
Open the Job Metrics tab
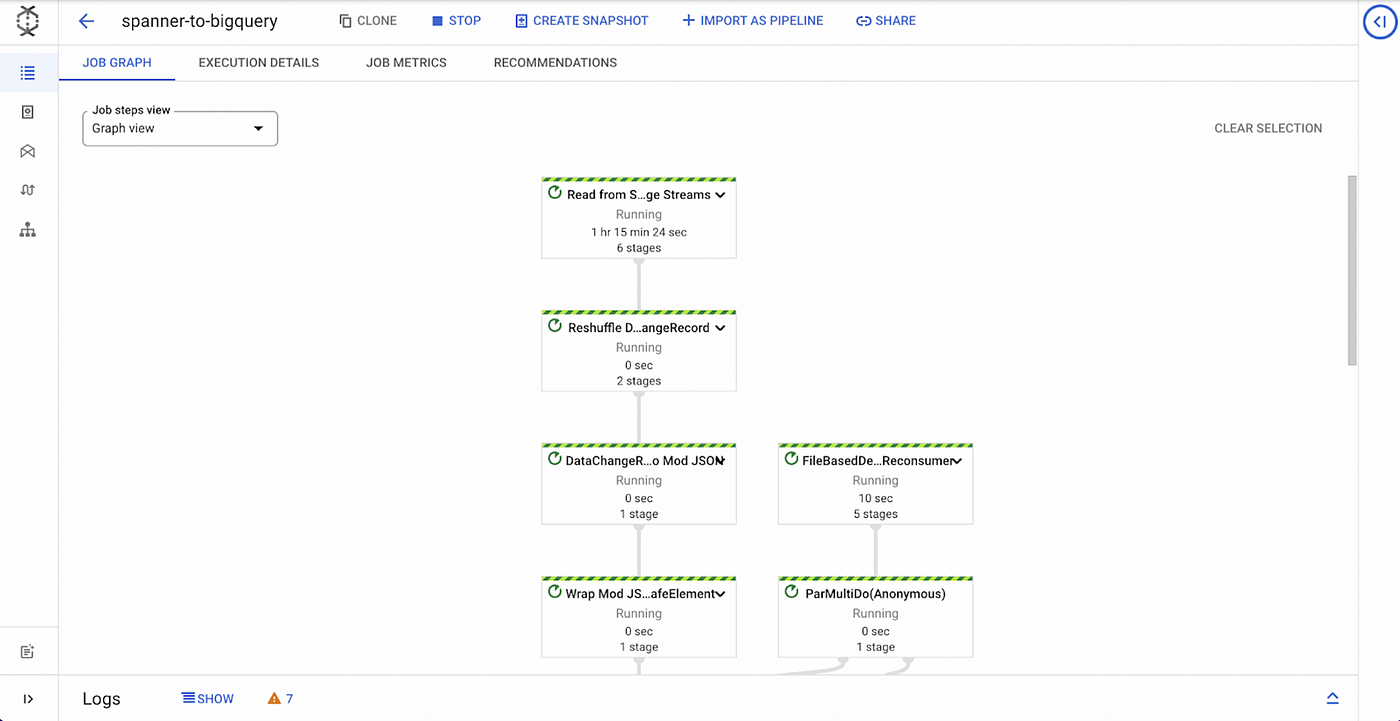tap(406, 62)
